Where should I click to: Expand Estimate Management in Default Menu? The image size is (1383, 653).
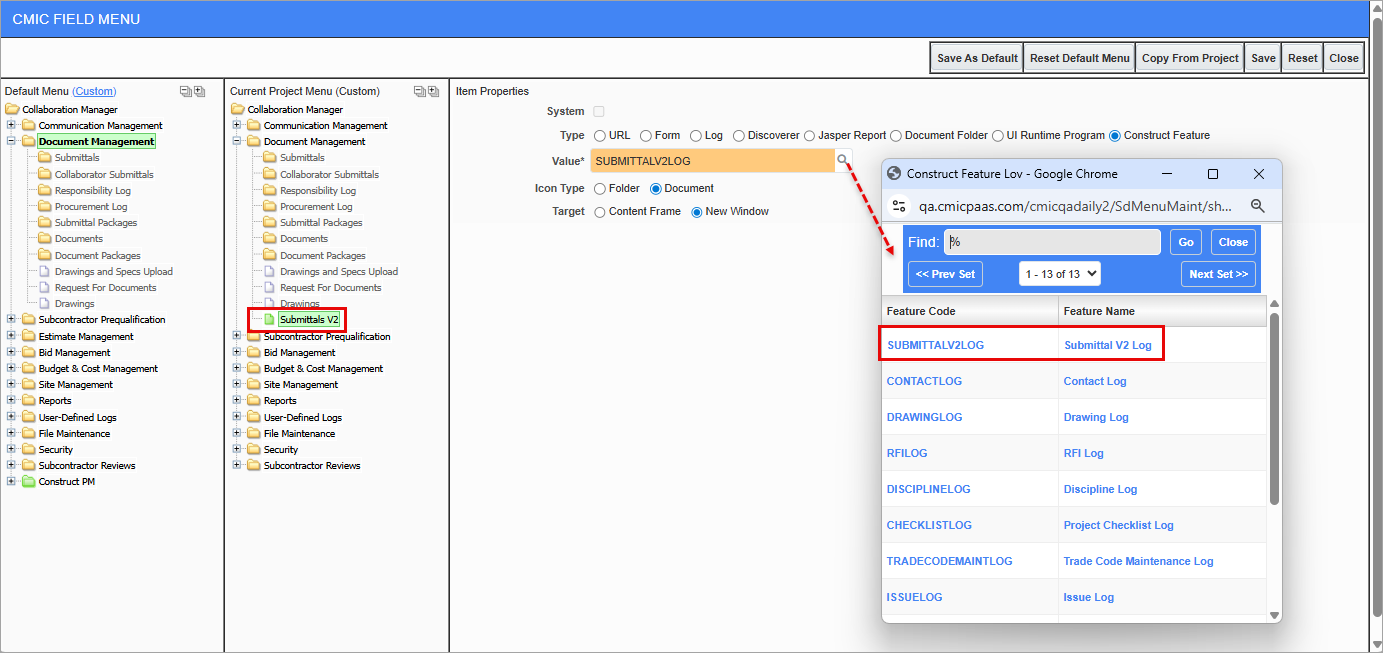[12, 337]
